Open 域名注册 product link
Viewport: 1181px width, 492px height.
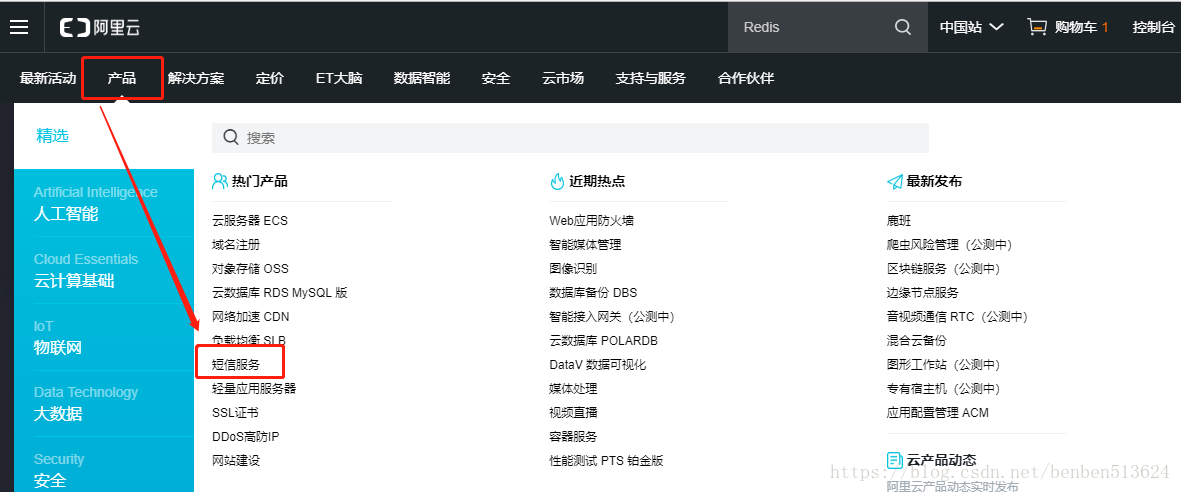[x=236, y=245]
